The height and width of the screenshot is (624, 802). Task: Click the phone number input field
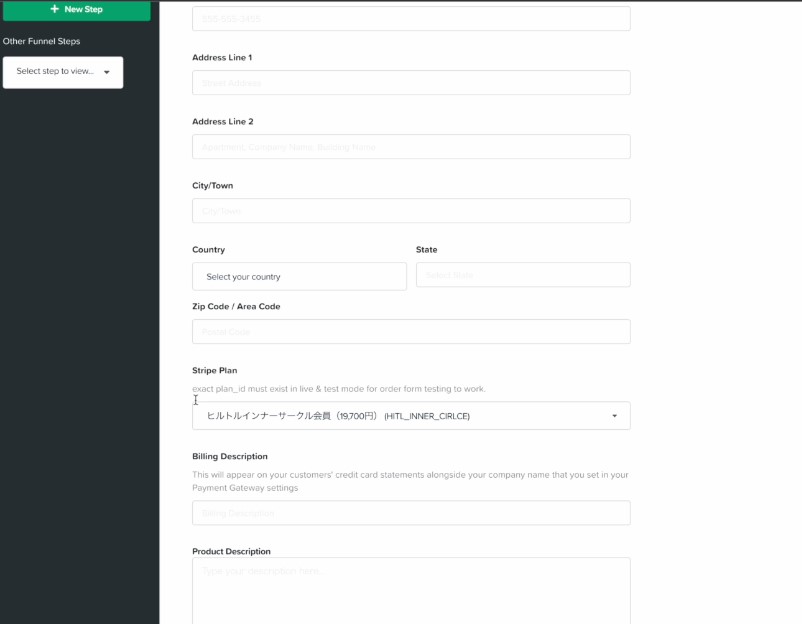(x=411, y=19)
